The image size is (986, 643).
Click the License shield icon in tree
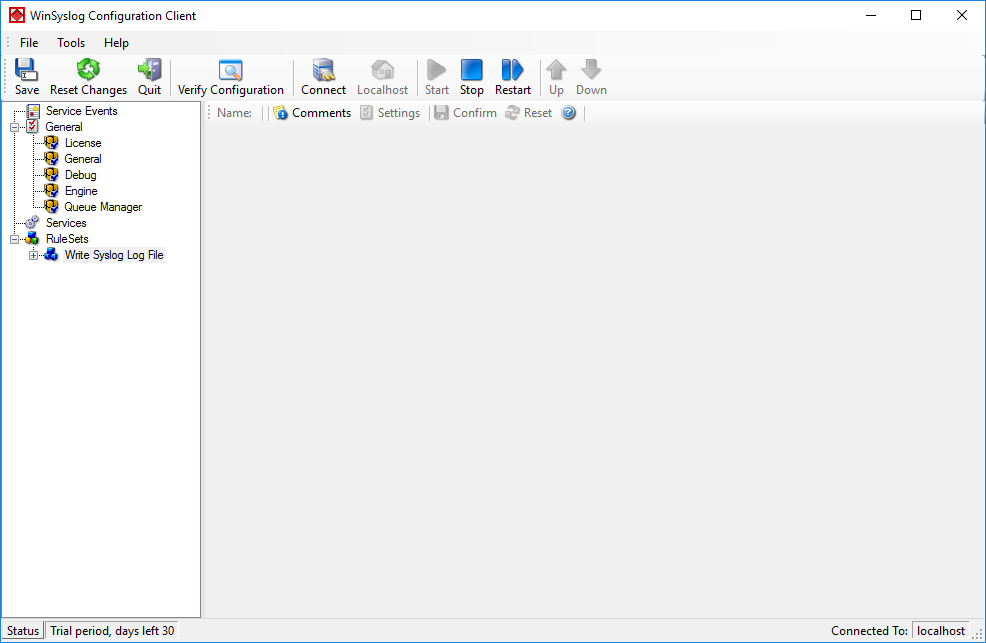pos(51,143)
